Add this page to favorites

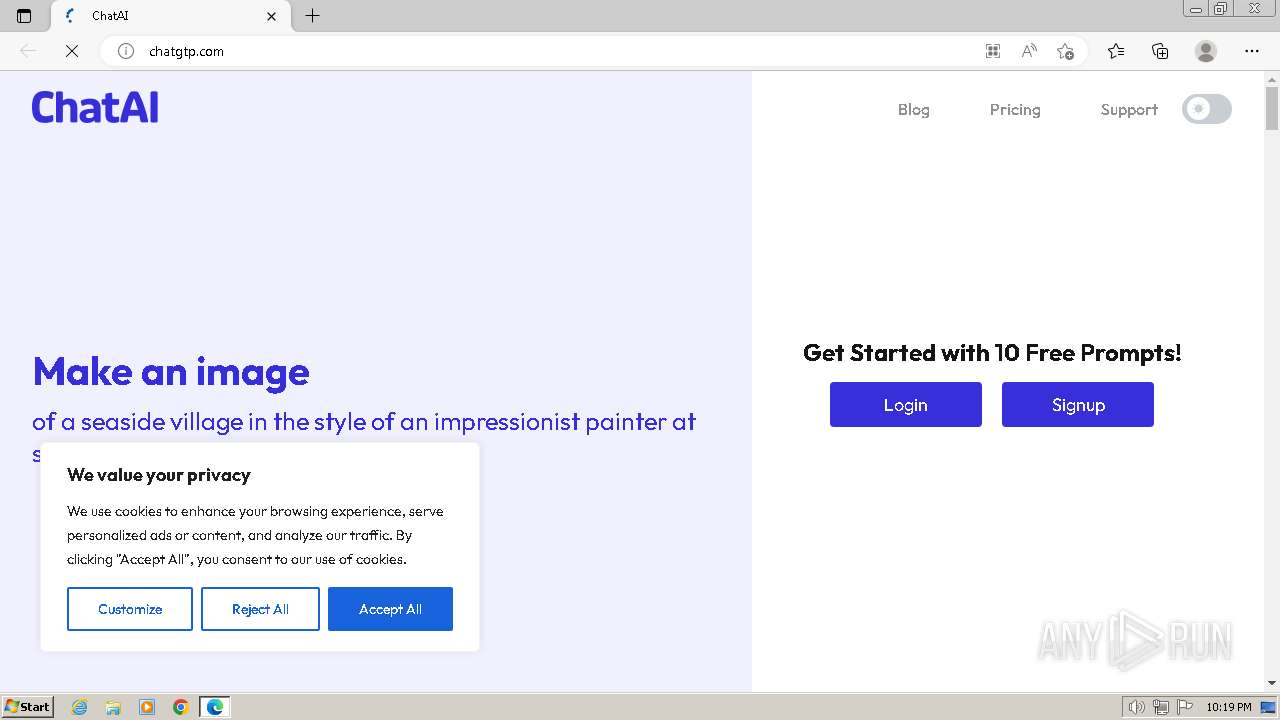(x=1065, y=51)
